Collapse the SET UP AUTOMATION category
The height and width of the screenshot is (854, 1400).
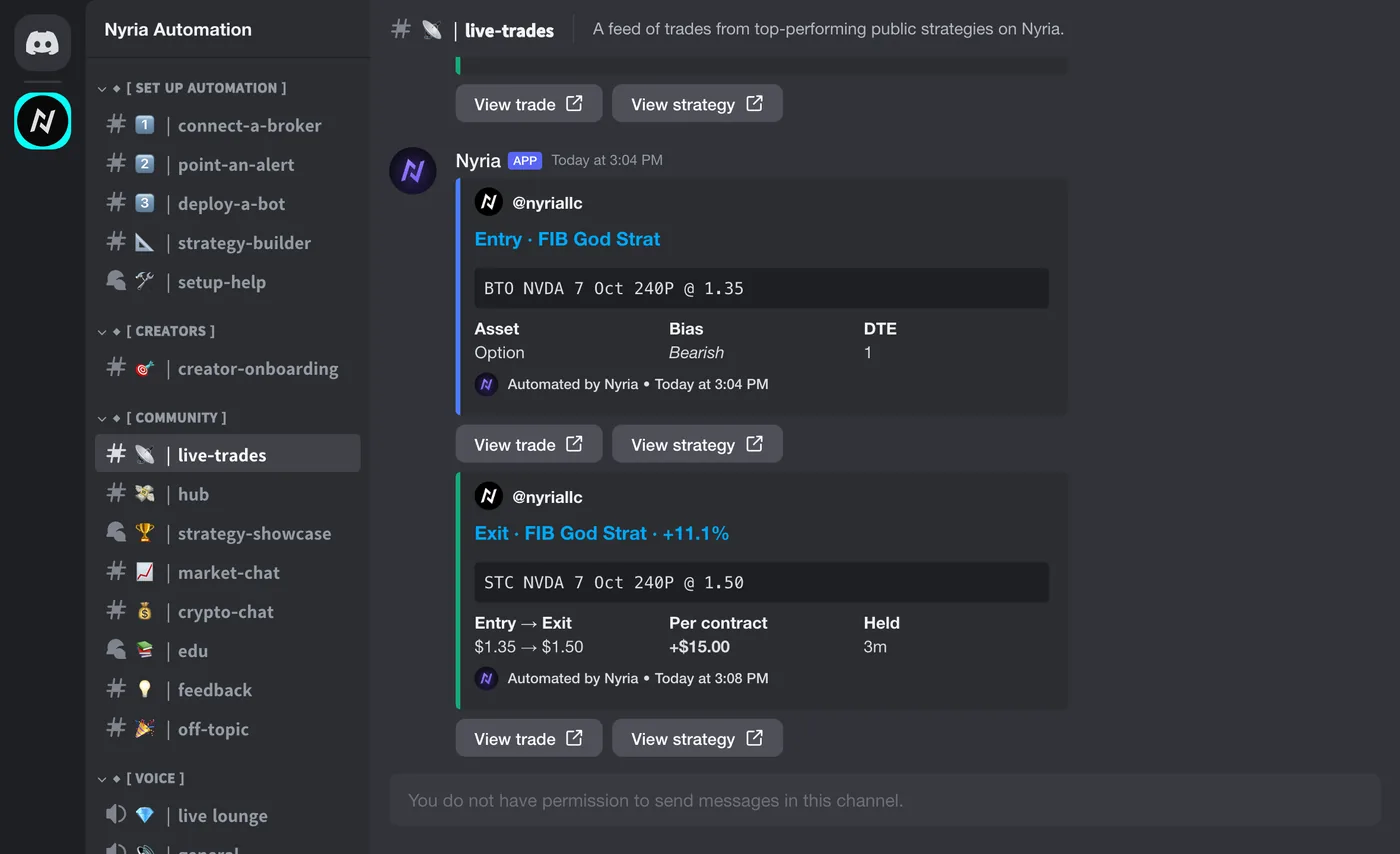coord(193,88)
